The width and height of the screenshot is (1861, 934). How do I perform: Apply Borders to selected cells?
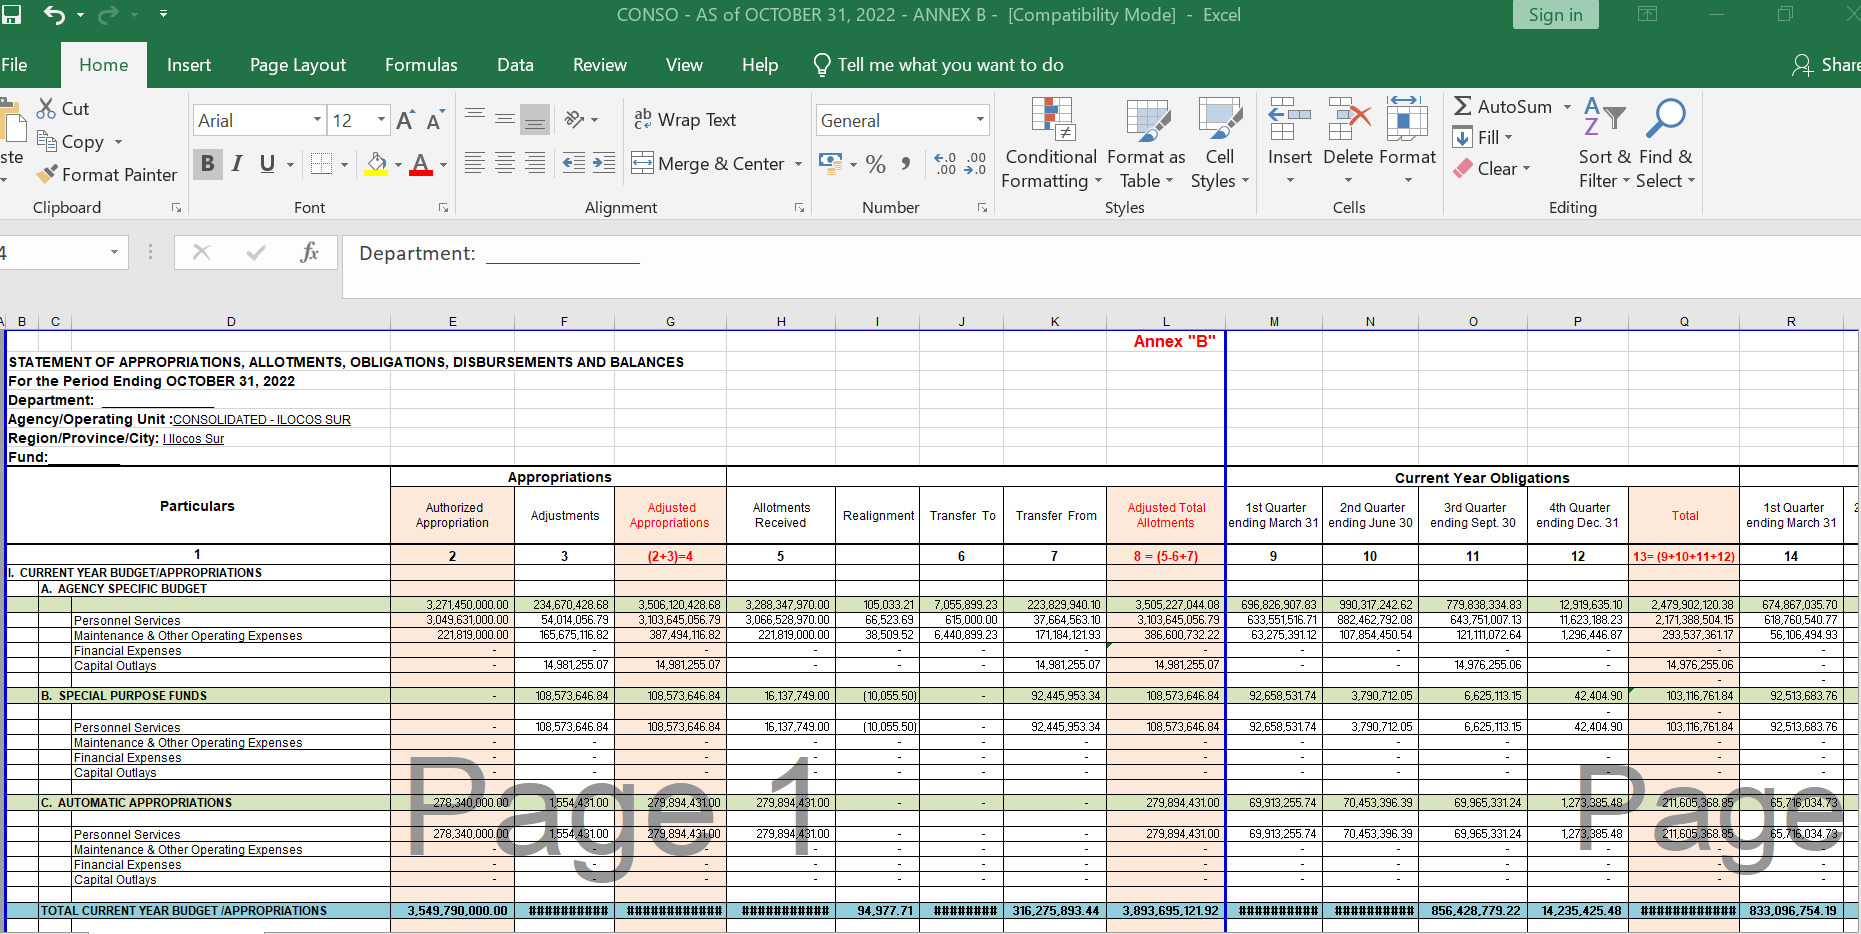(x=321, y=163)
